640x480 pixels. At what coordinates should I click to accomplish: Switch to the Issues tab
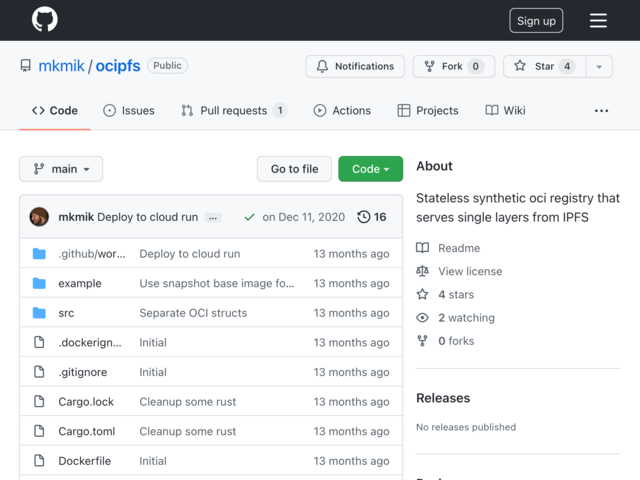click(x=129, y=111)
